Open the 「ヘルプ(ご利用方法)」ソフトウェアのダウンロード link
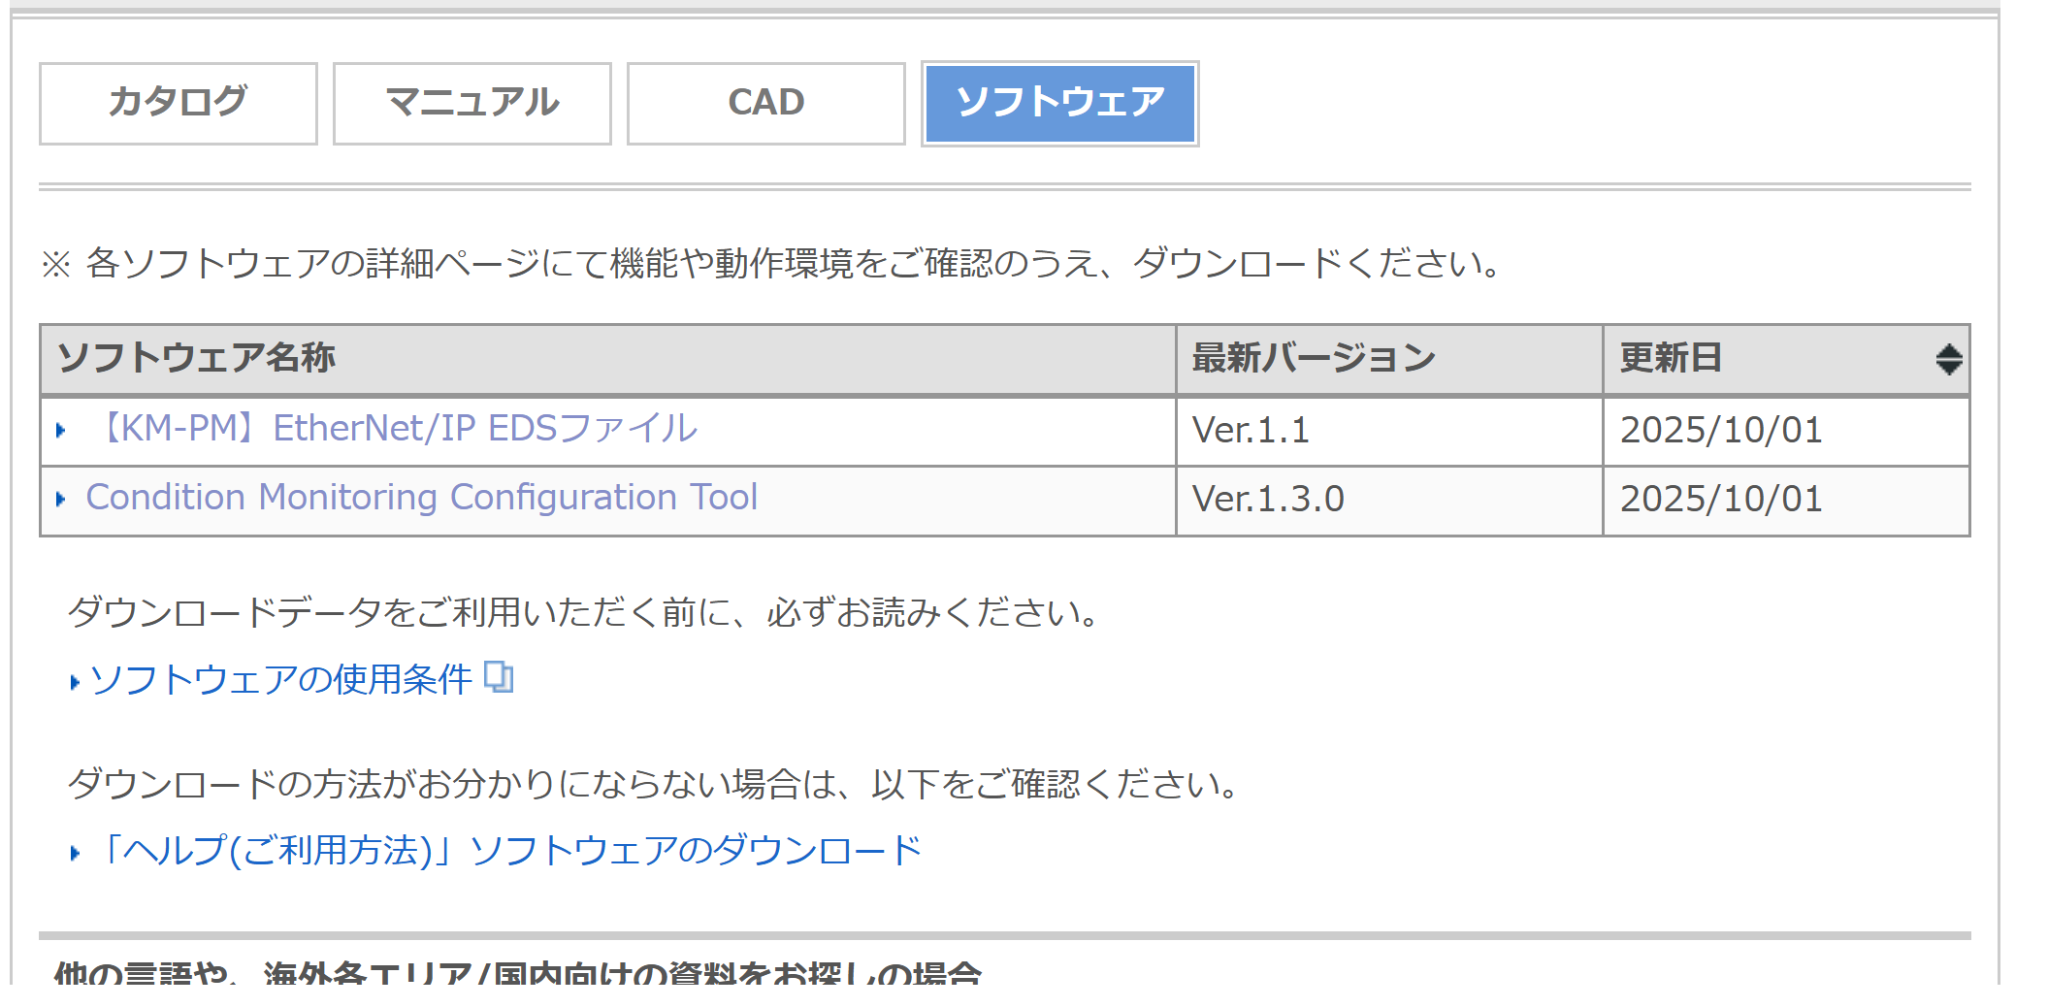The image size is (2048, 985). tap(508, 851)
